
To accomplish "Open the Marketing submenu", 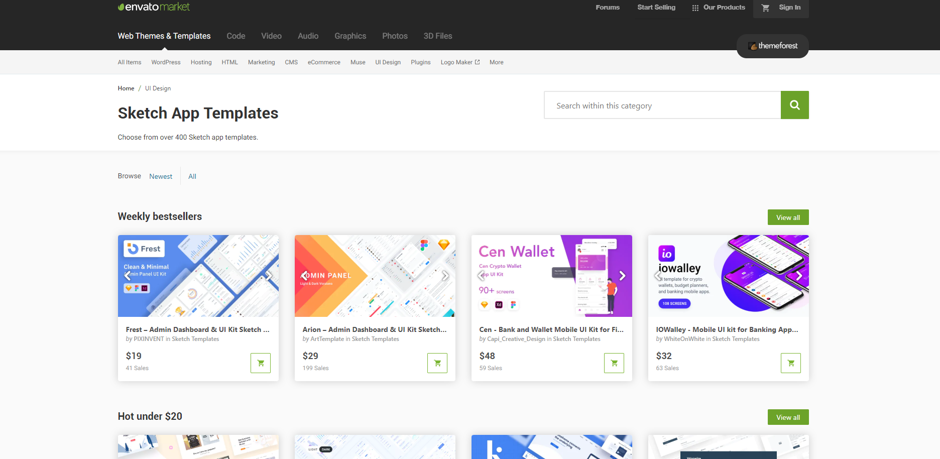I will (x=261, y=62).
